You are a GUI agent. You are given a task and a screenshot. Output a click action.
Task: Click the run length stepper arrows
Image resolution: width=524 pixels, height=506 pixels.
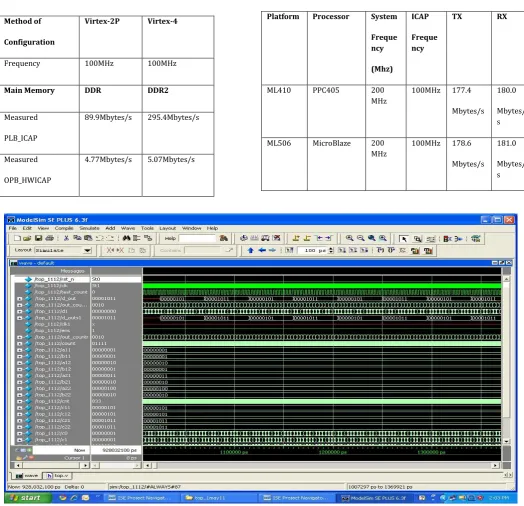pos(331,250)
